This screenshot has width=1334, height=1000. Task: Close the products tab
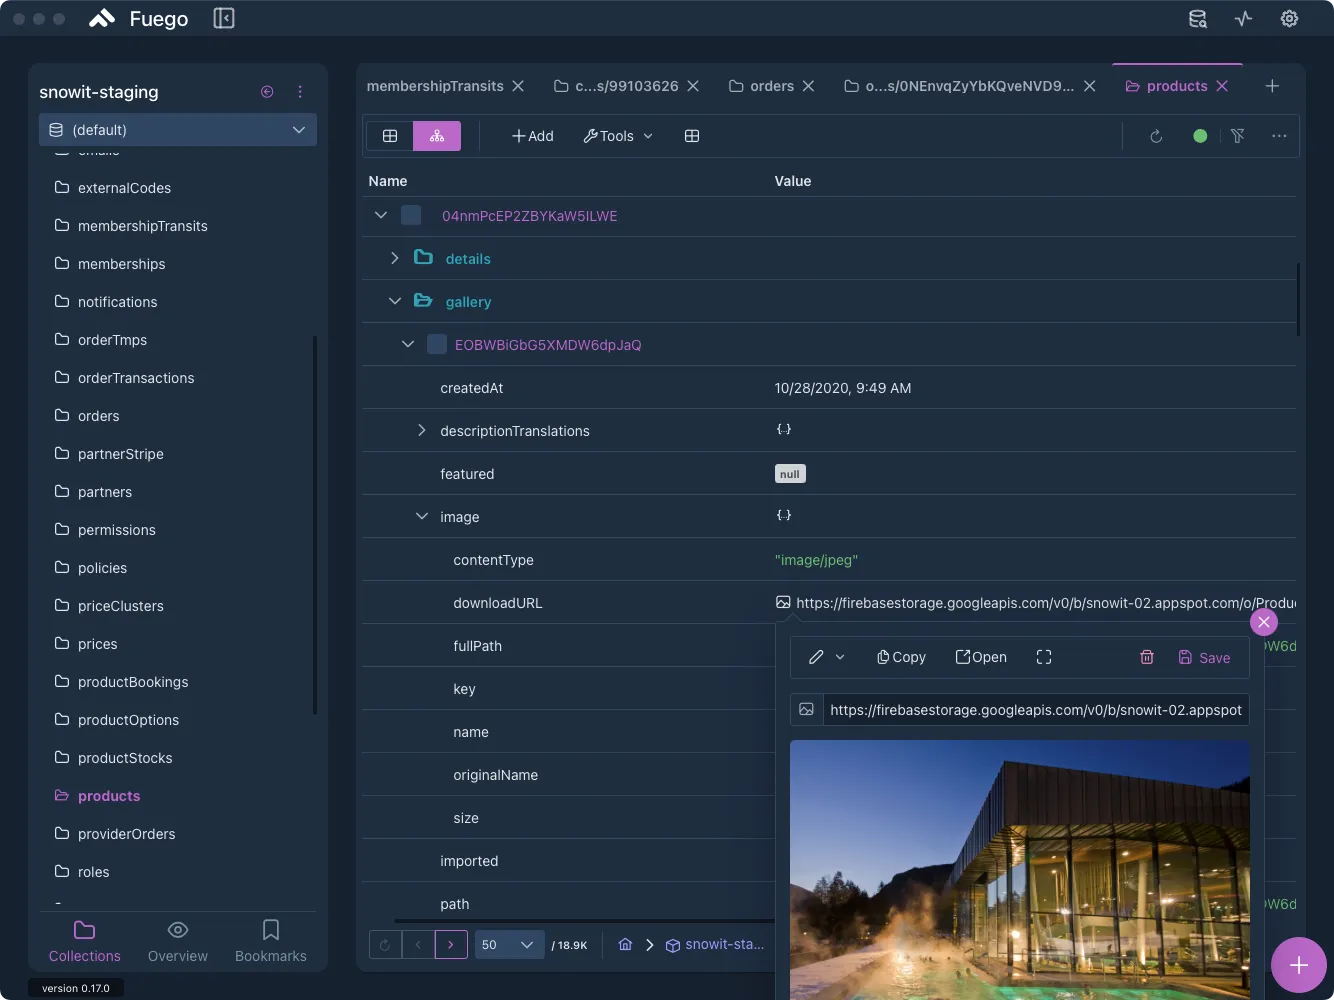(x=1222, y=86)
